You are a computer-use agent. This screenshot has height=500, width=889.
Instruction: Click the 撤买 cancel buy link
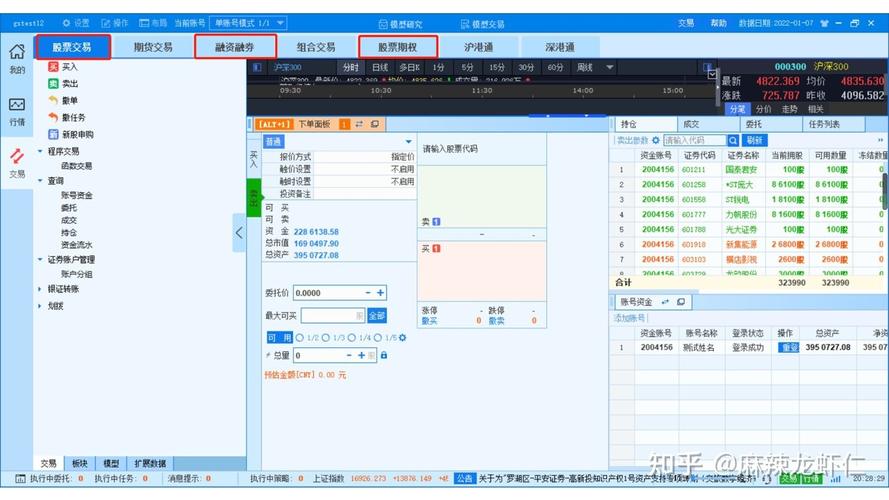pyautogui.click(x=429, y=321)
